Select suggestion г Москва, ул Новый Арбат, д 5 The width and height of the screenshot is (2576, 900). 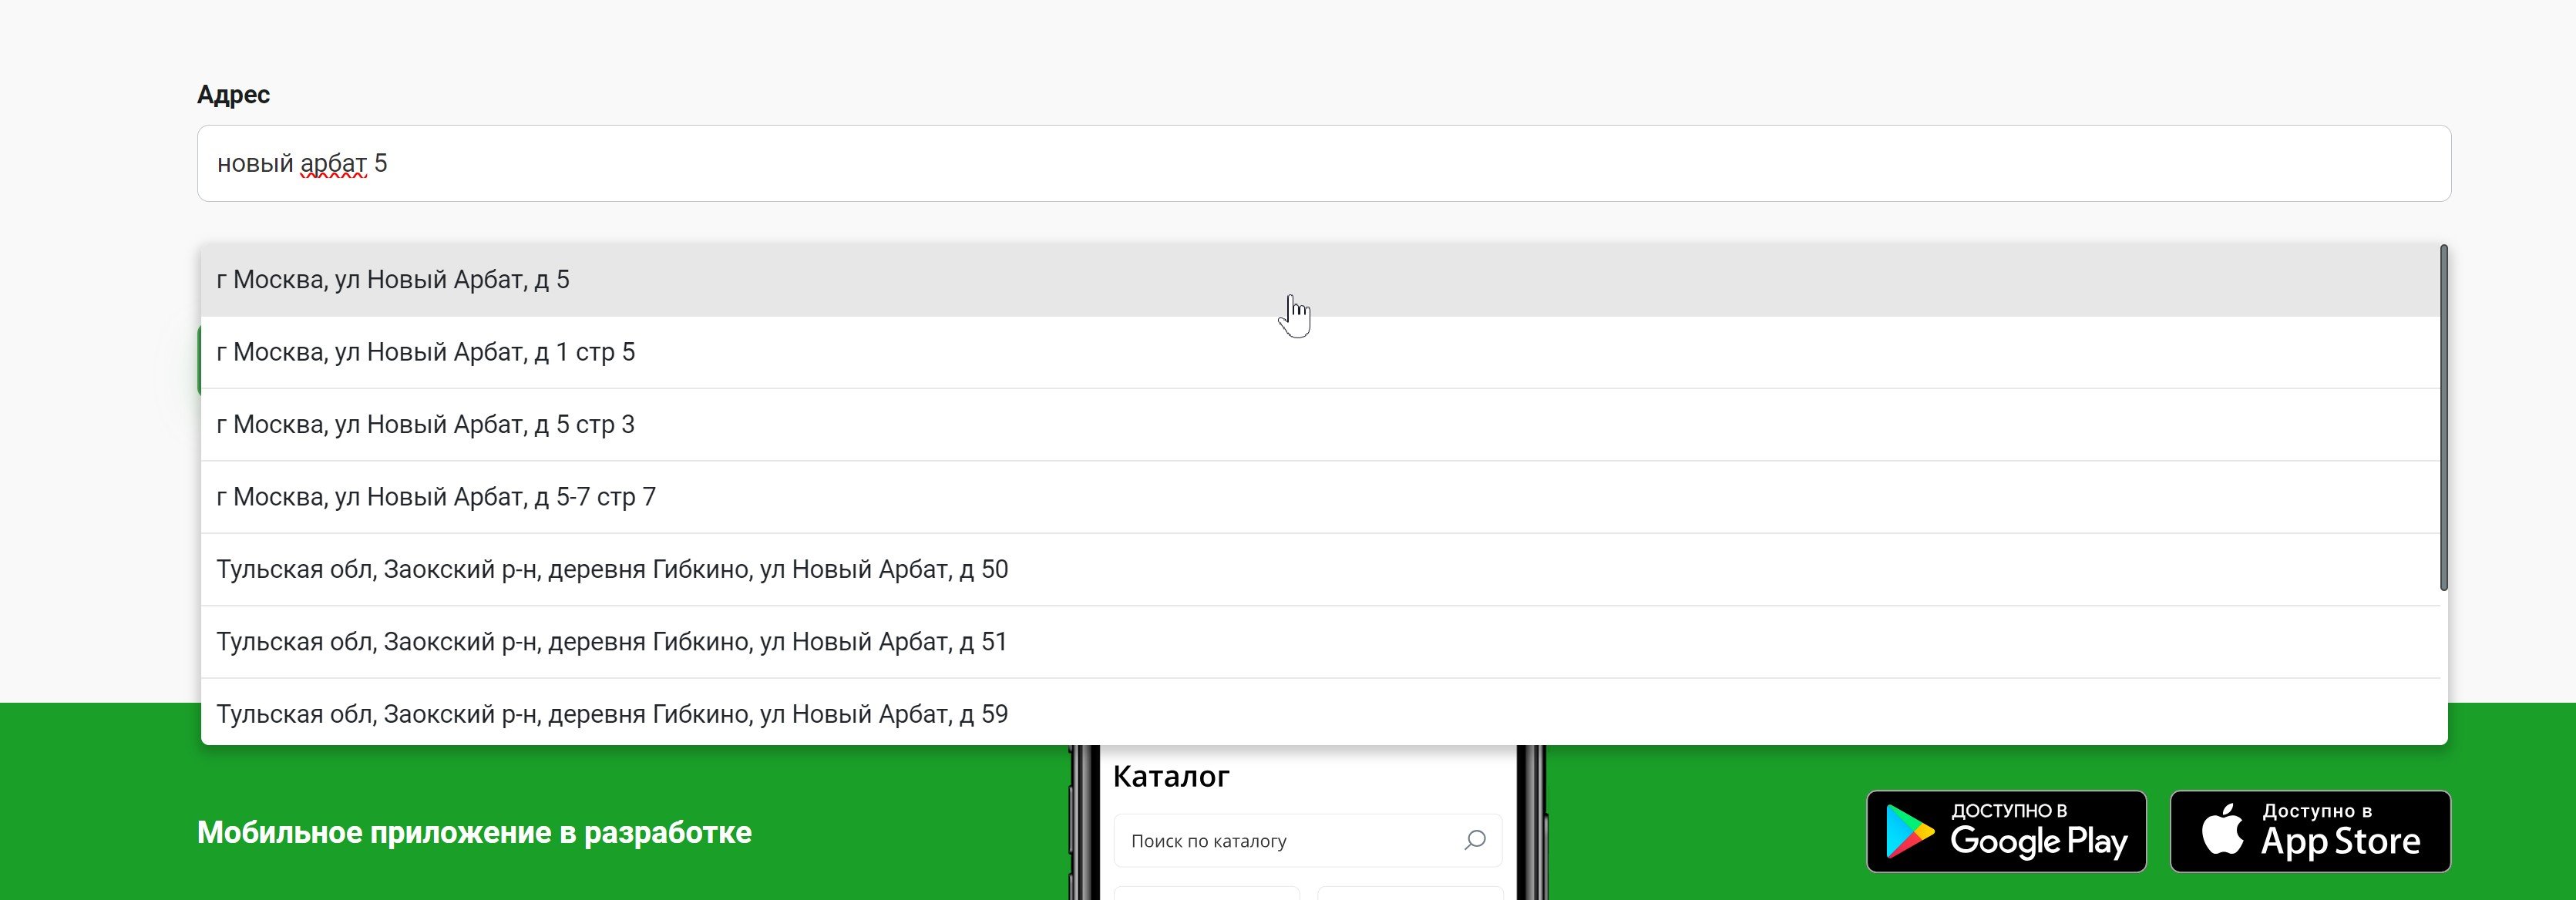coord(393,280)
